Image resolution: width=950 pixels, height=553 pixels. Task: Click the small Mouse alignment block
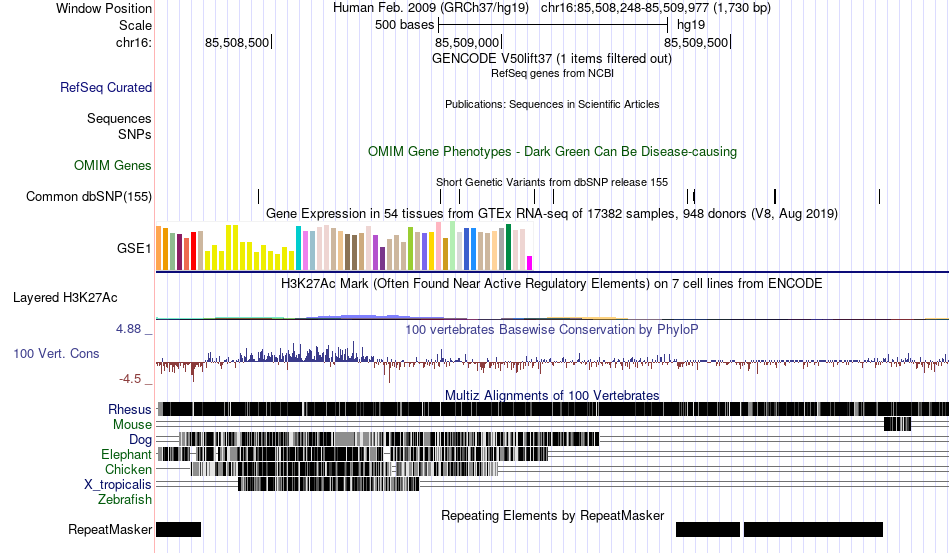point(897,424)
